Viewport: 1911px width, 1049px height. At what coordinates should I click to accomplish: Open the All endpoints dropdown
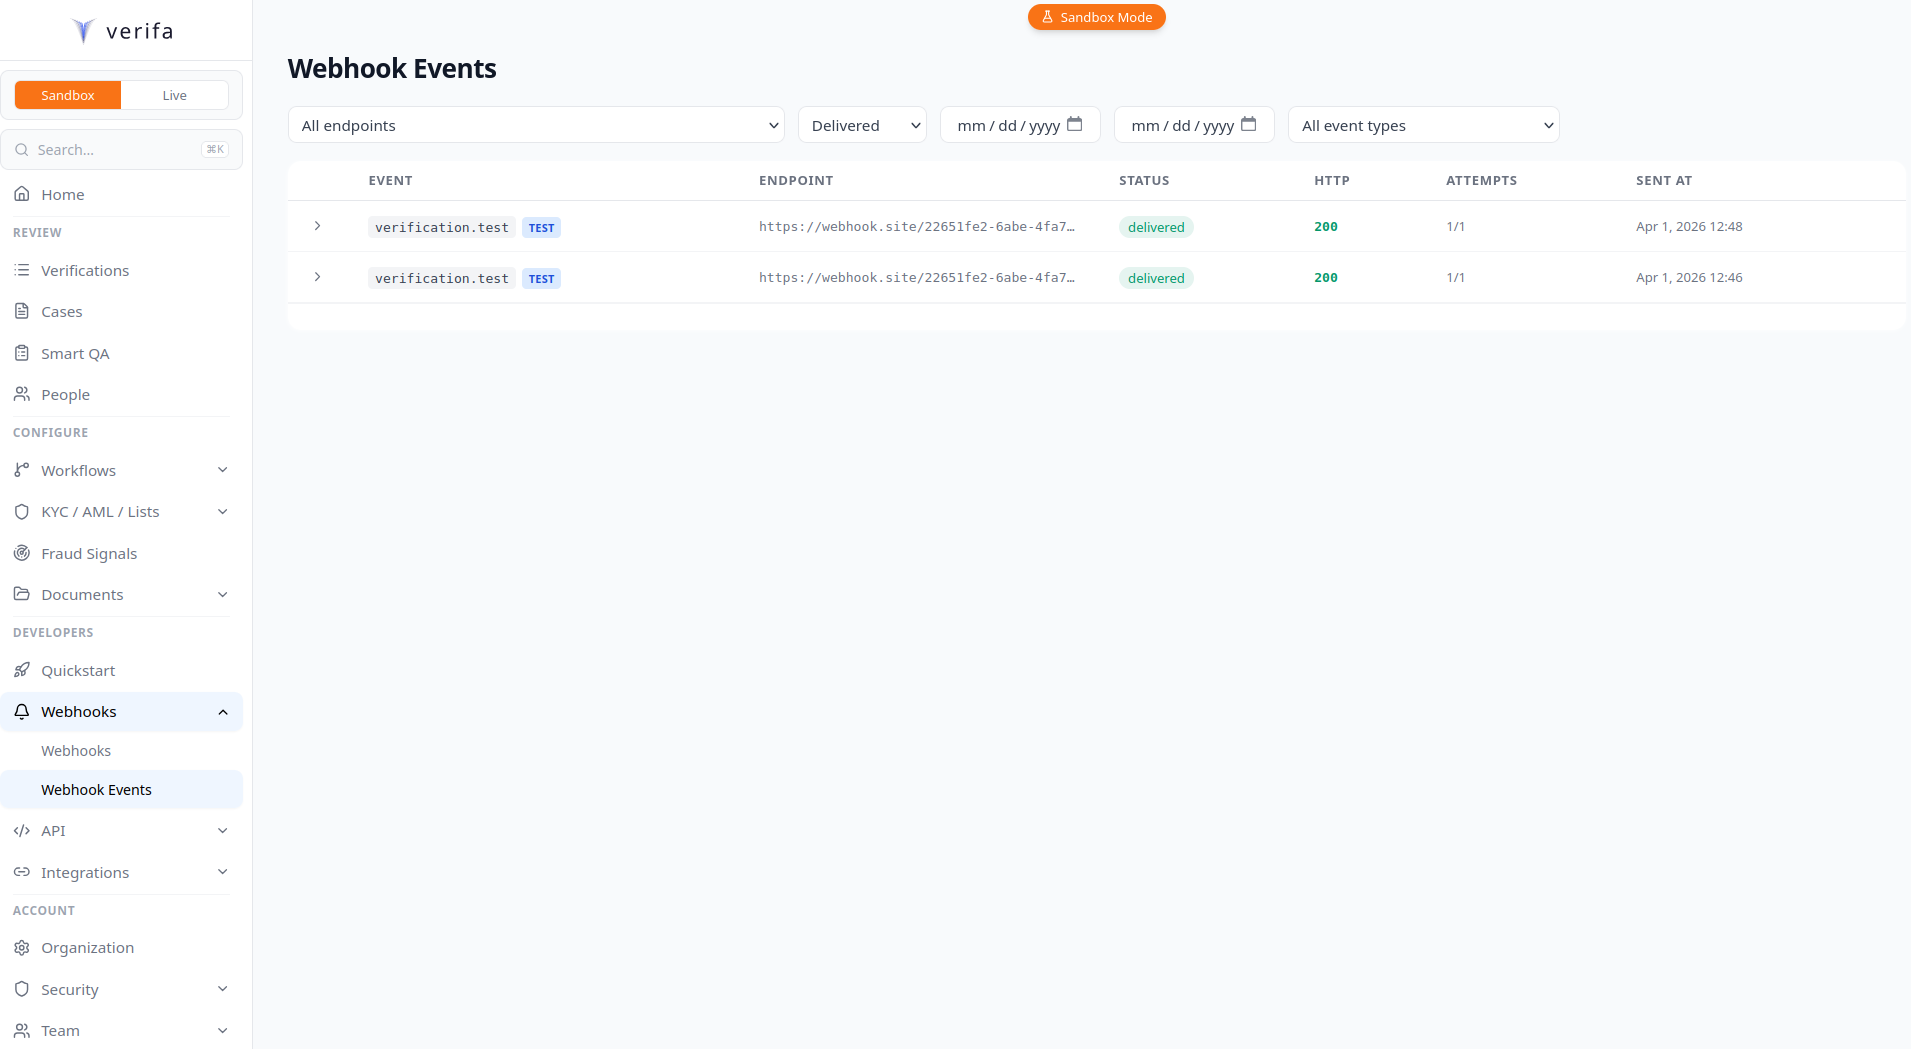pyautogui.click(x=536, y=125)
